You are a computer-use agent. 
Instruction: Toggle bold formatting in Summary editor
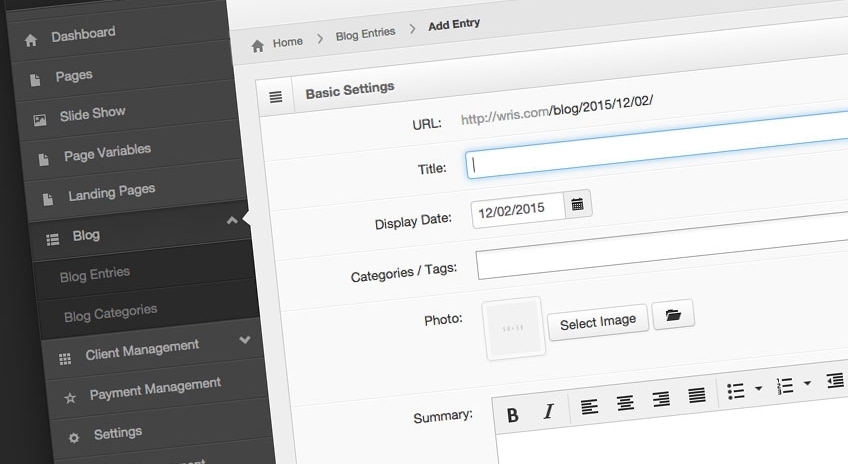513,414
